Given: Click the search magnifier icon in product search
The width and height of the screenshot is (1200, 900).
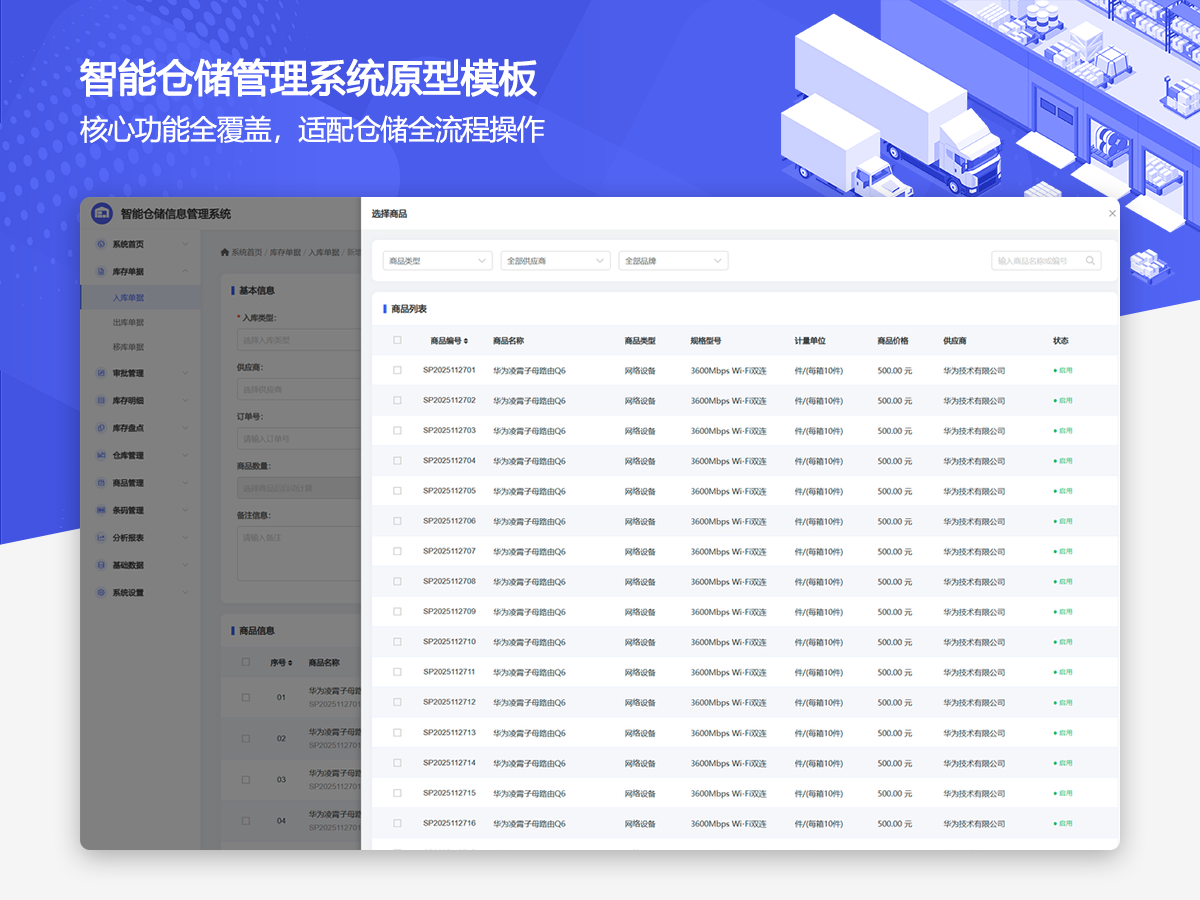Looking at the screenshot, I should click(x=1090, y=261).
